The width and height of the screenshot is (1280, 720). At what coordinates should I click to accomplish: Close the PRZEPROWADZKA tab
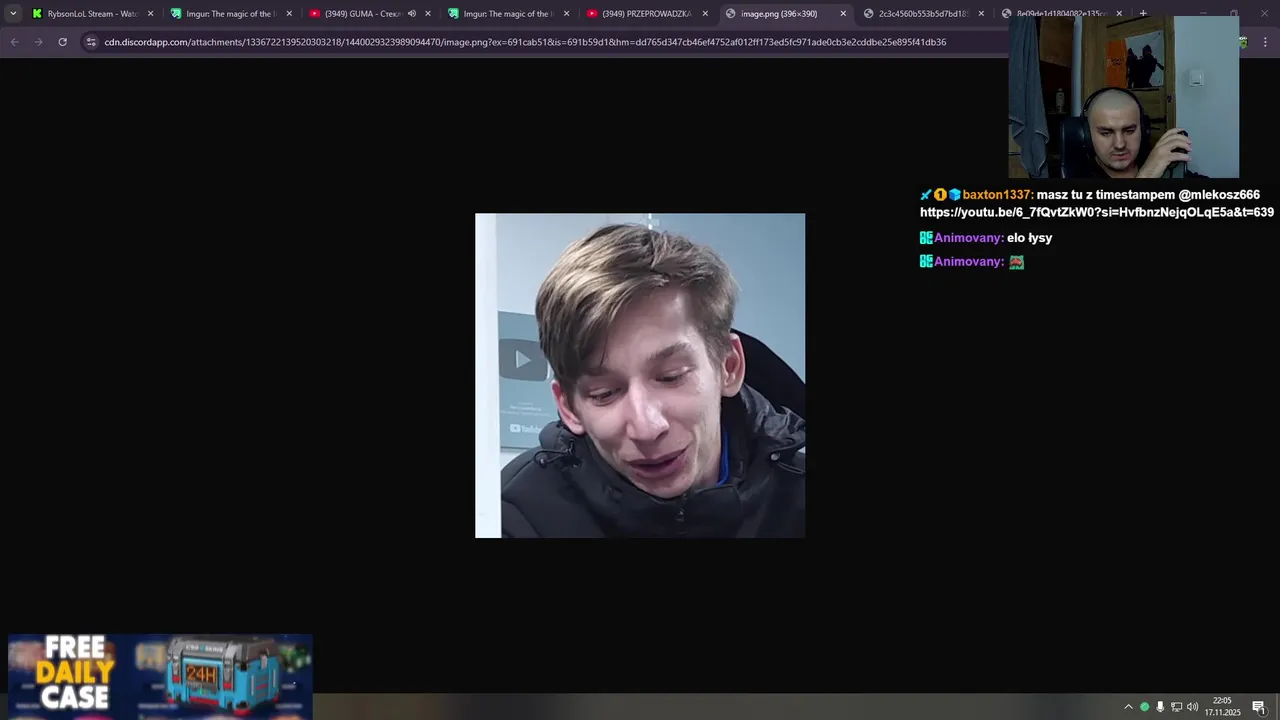pyautogui.click(x=705, y=14)
